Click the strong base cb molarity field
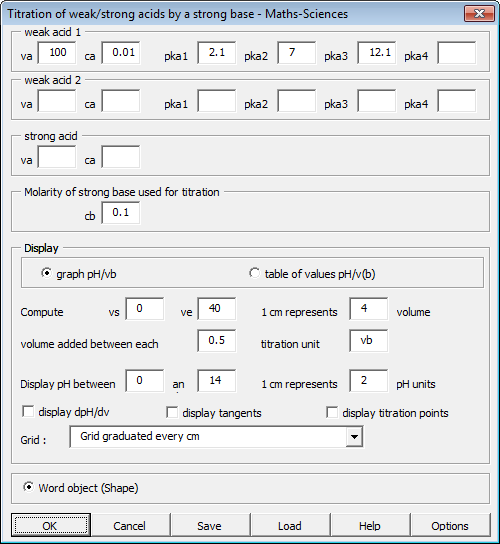The width and height of the screenshot is (500, 544). [x=121, y=213]
